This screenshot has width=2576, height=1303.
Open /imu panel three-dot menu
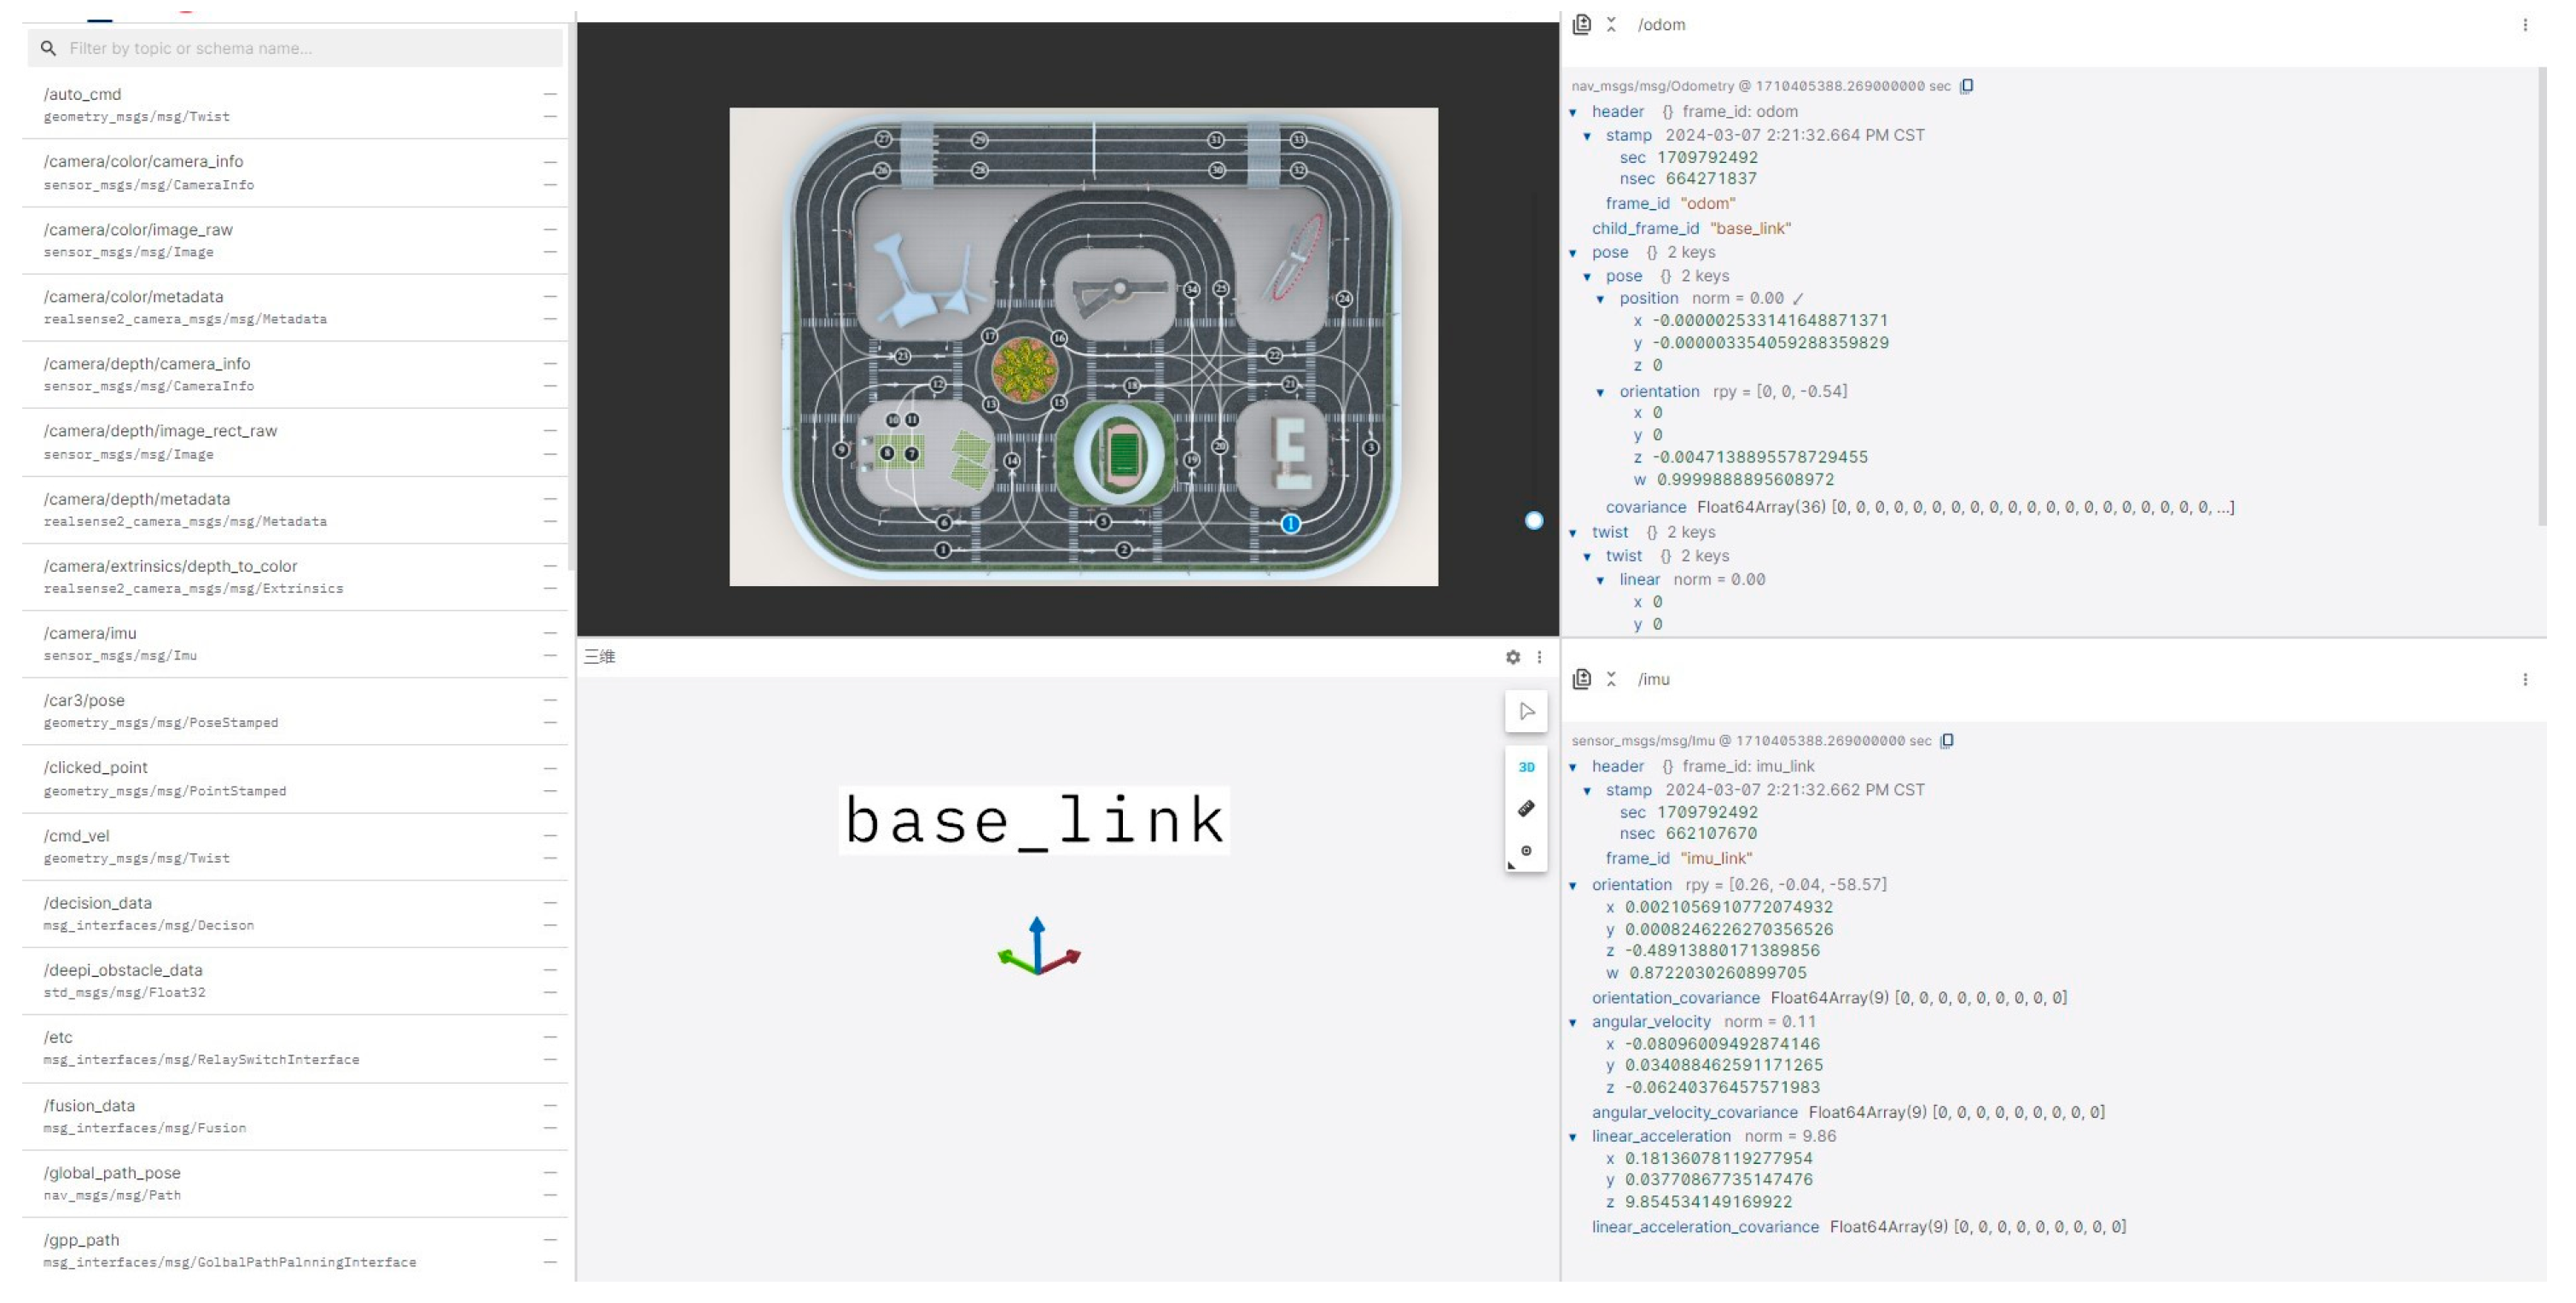2524,680
